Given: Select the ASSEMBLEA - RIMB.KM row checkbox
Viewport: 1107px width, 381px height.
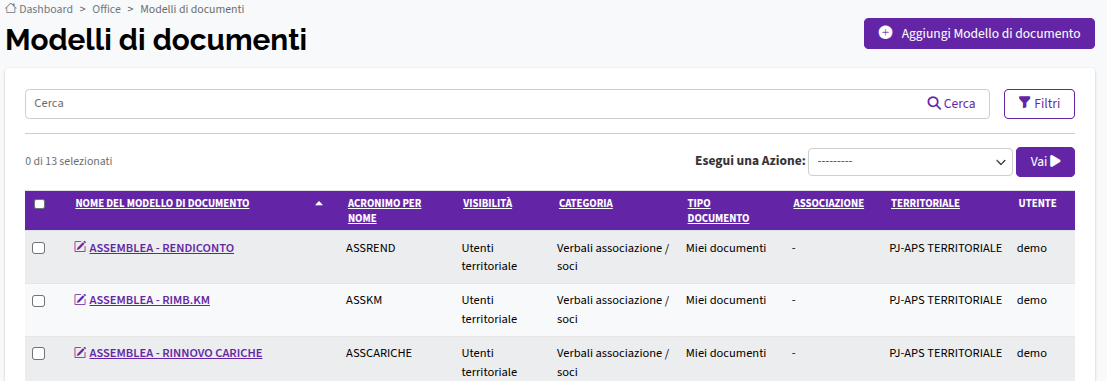Looking at the screenshot, I should [x=39, y=301].
